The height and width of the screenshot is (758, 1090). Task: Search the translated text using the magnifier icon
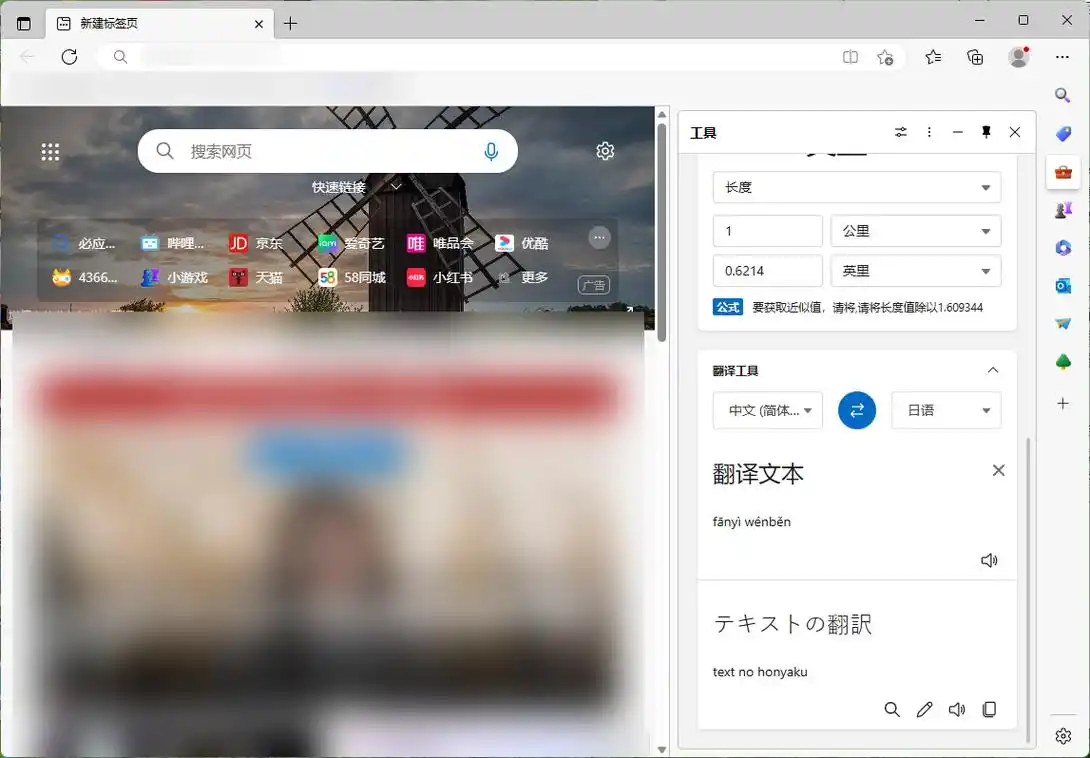[x=892, y=709]
